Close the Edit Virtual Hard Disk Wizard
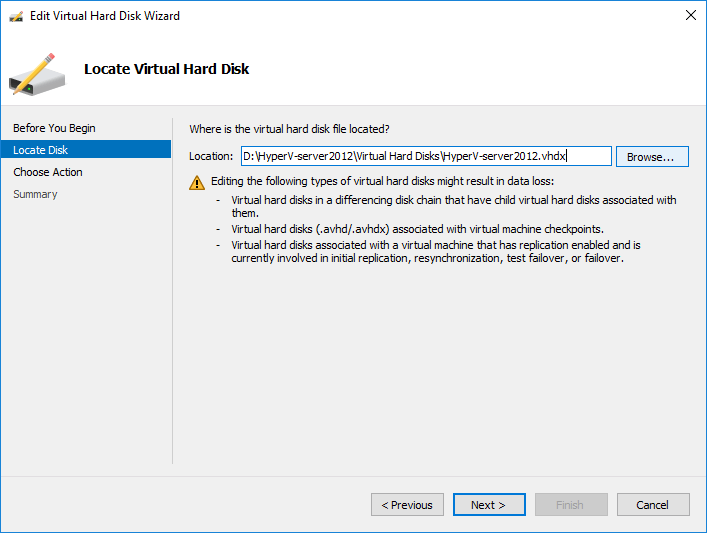The height and width of the screenshot is (533, 707). coord(690,16)
